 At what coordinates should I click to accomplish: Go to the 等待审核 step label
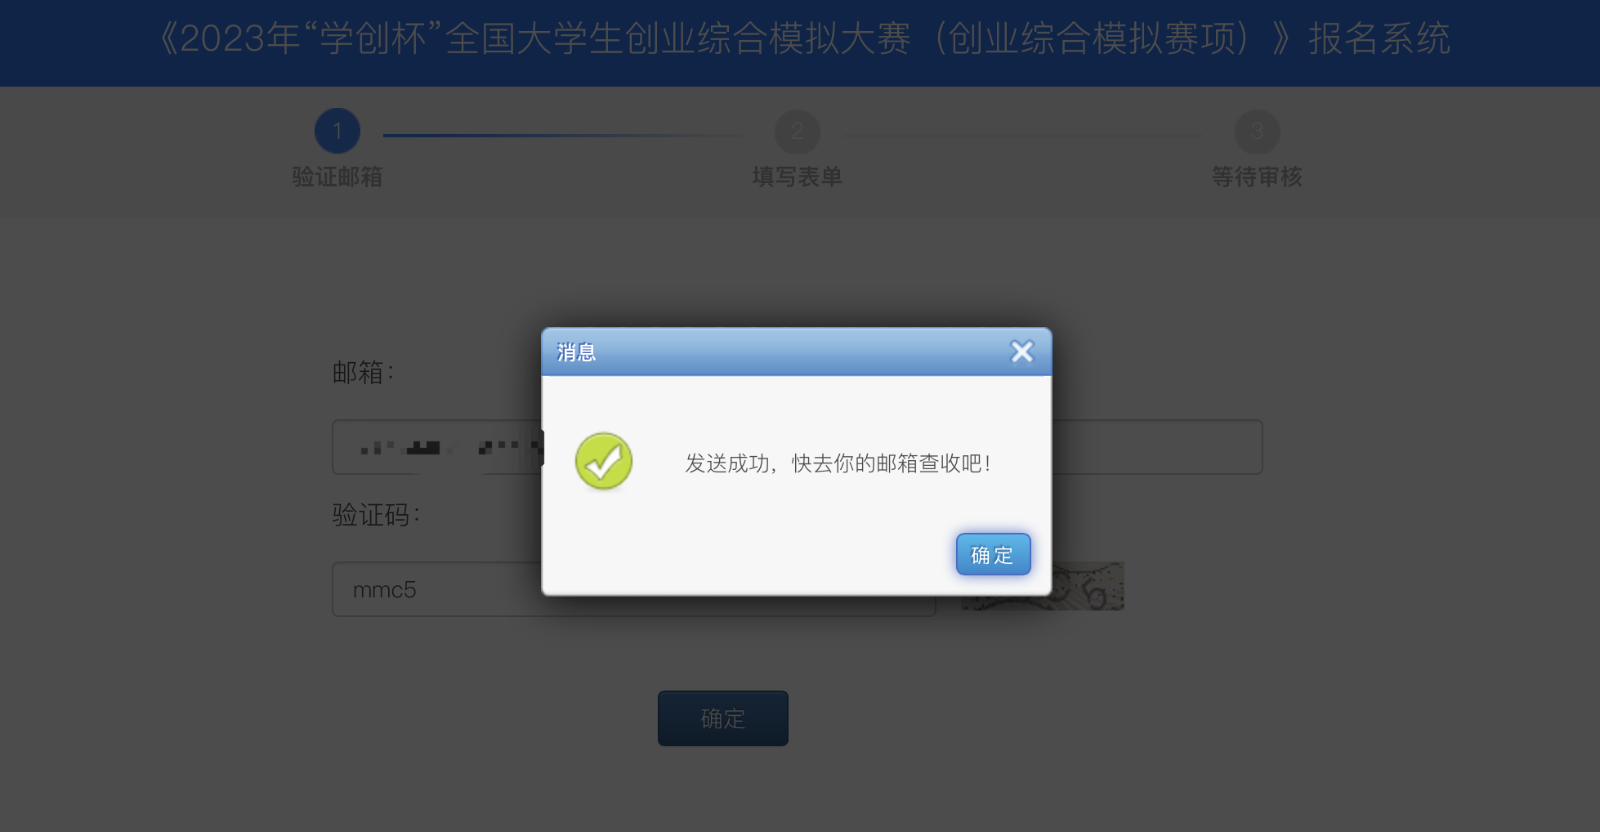(x=1257, y=177)
